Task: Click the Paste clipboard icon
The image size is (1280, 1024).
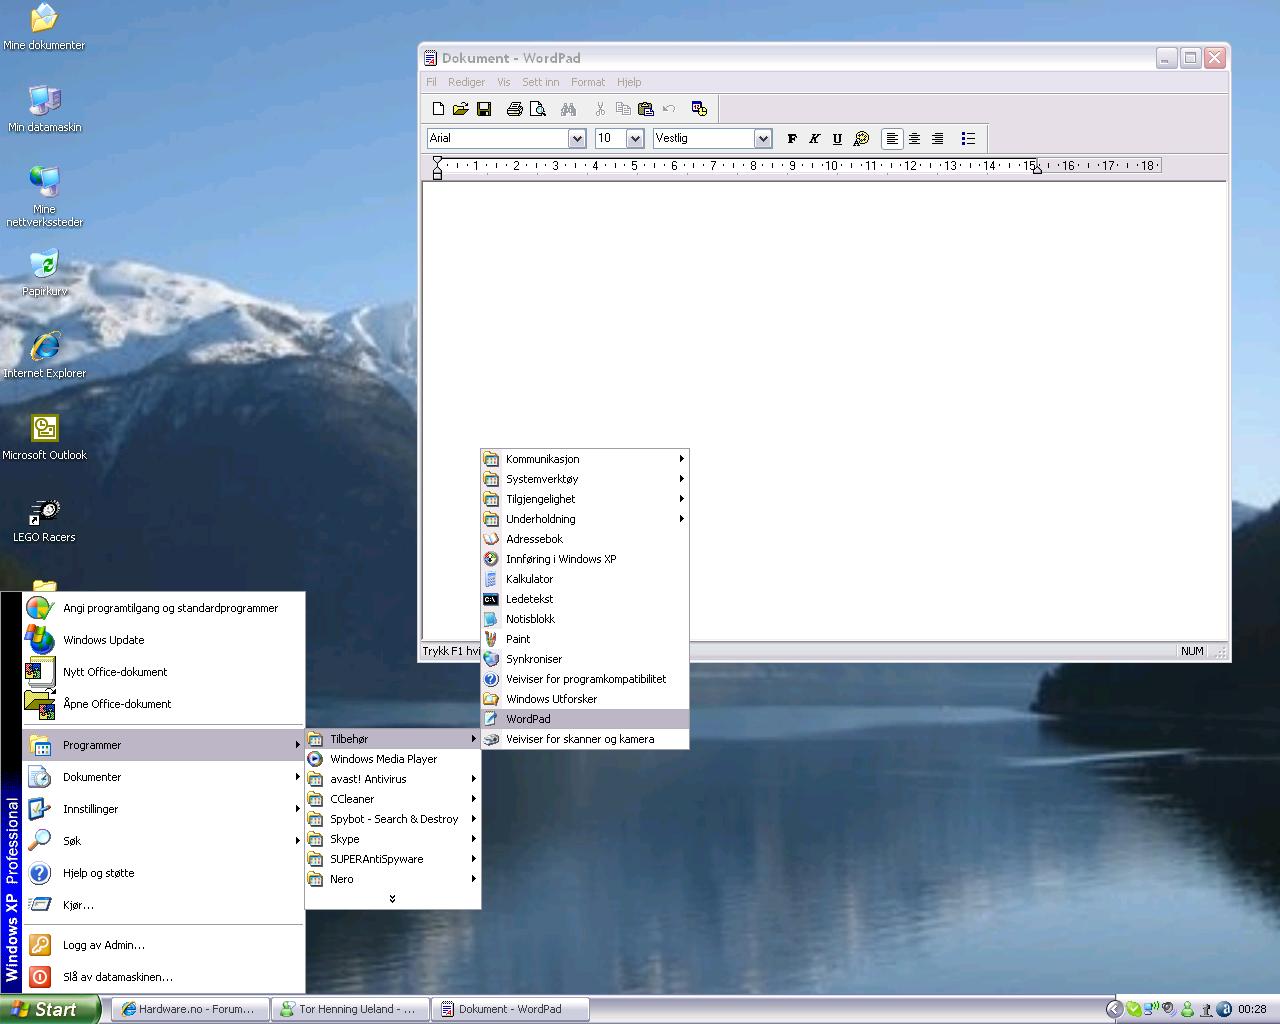Action: (x=645, y=109)
